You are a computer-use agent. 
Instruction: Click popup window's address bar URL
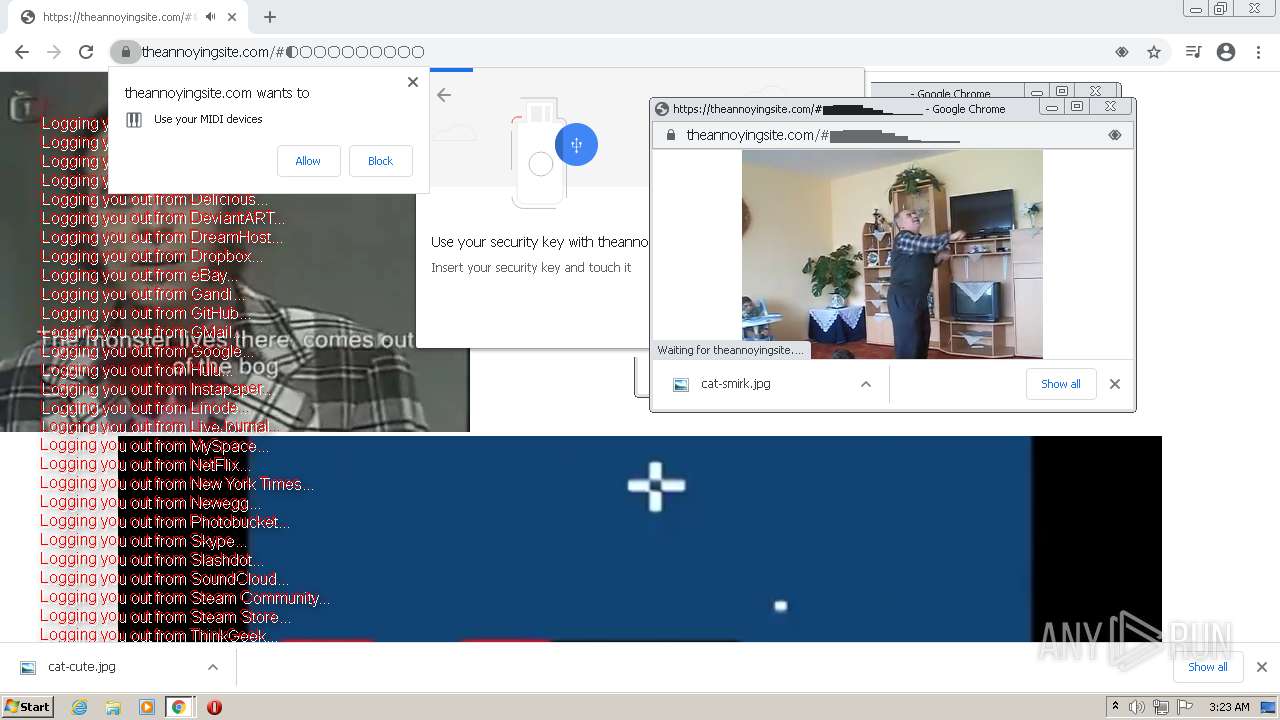point(822,135)
